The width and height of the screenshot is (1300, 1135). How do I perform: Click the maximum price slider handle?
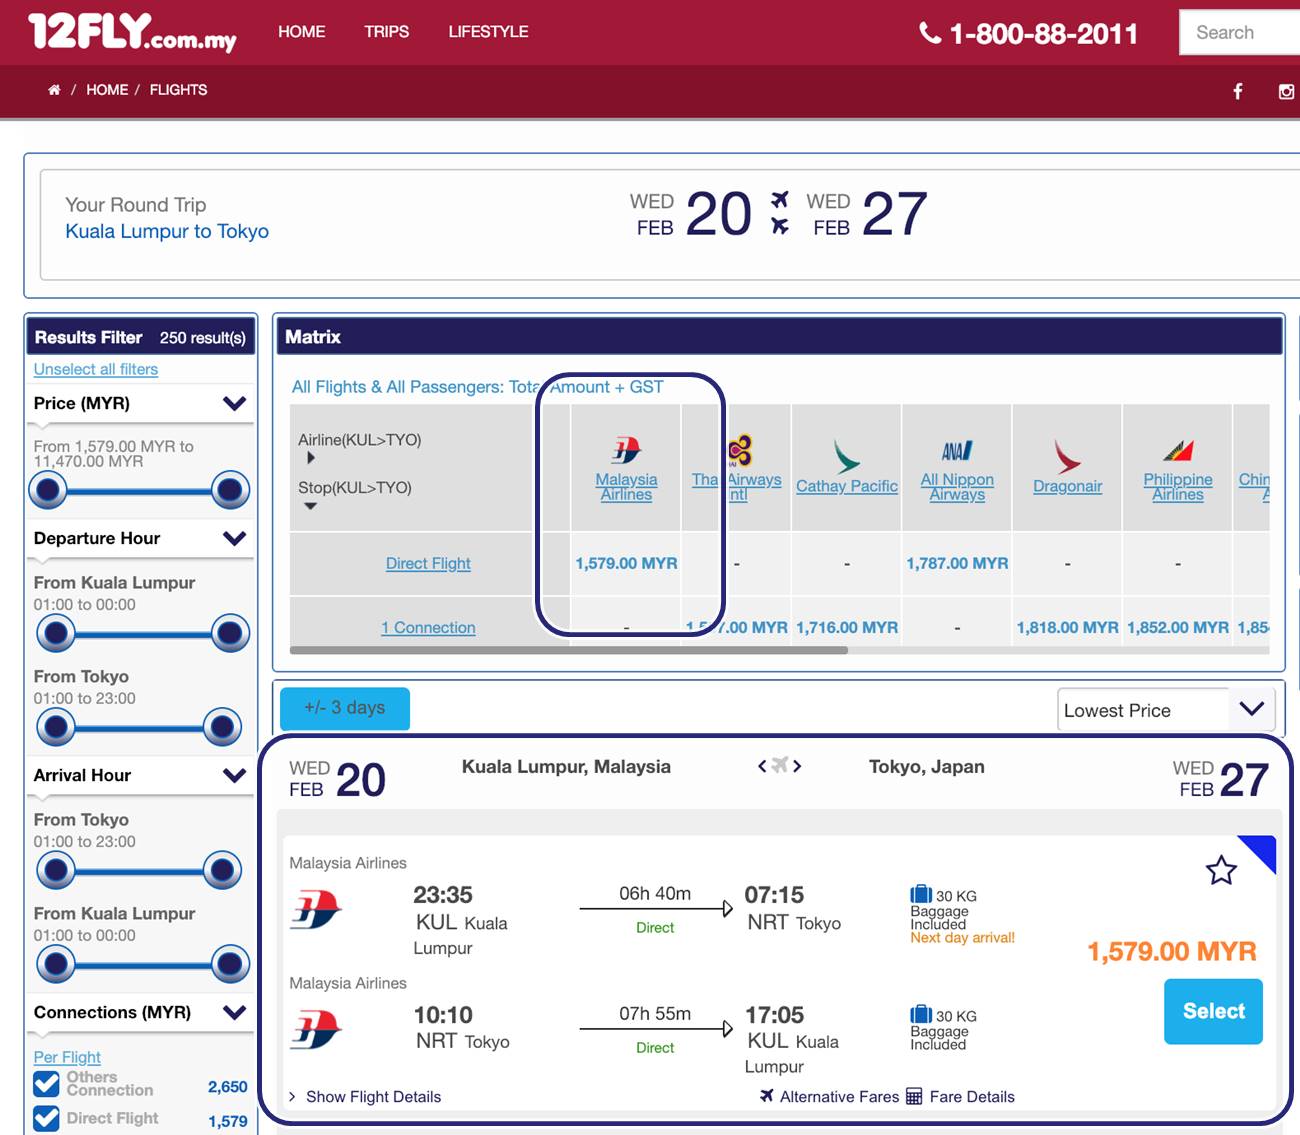pos(230,490)
